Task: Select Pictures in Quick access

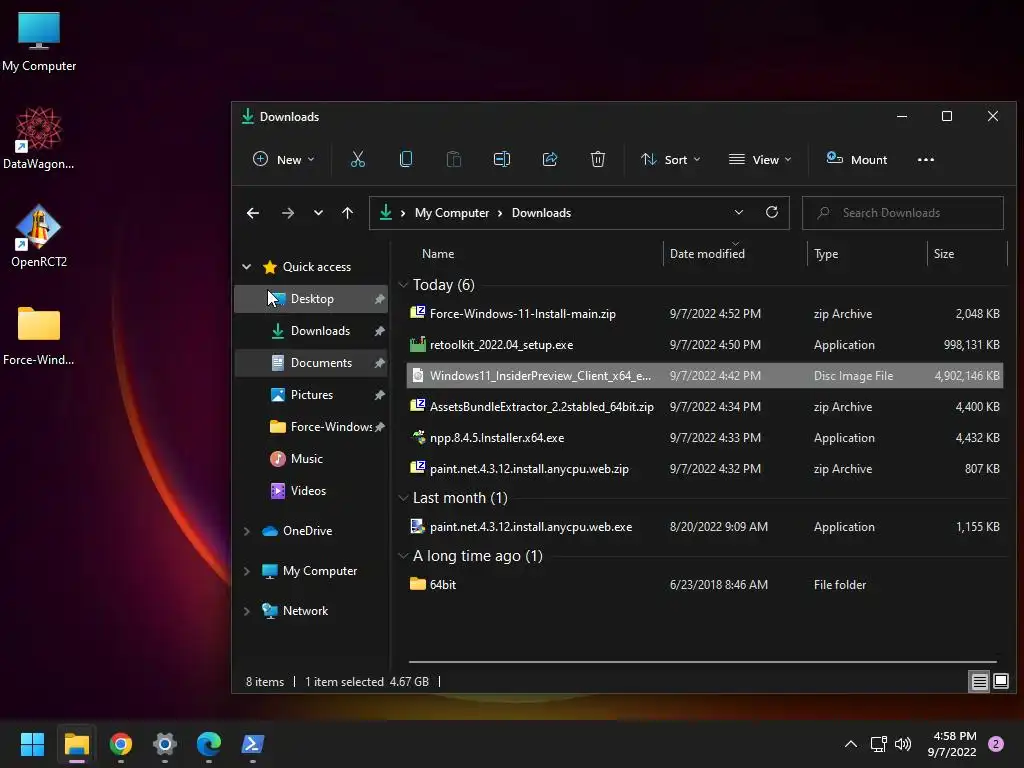Action: (311, 395)
